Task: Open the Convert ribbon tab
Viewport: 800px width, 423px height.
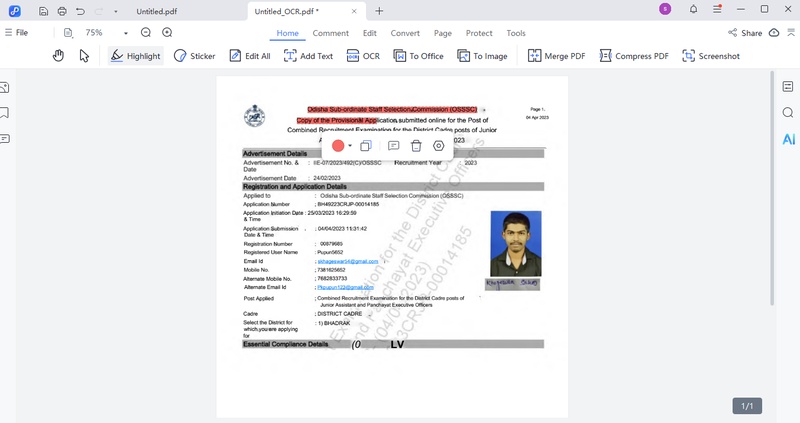Action: pyautogui.click(x=405, y=33)
